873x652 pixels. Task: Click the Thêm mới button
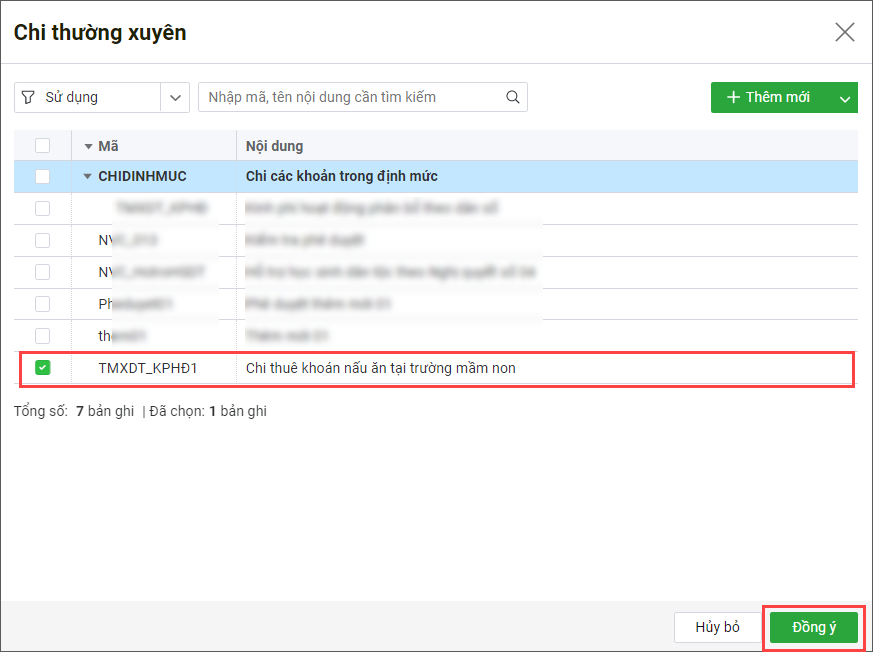[x=769, y=97]
